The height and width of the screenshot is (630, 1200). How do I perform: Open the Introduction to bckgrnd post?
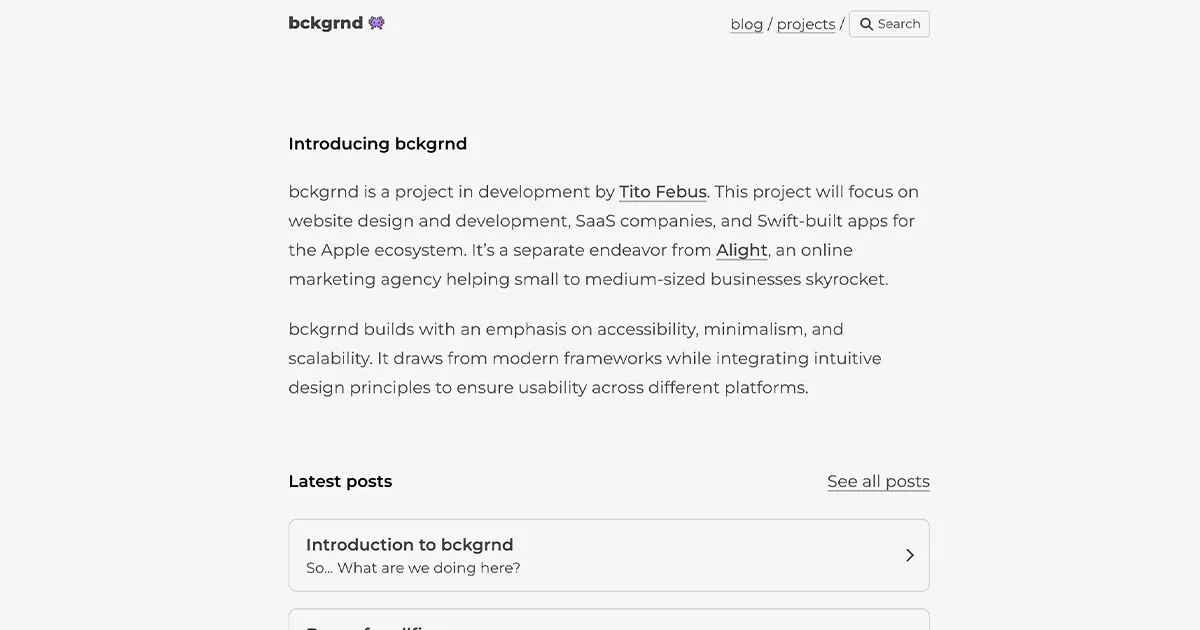point(609,555)
